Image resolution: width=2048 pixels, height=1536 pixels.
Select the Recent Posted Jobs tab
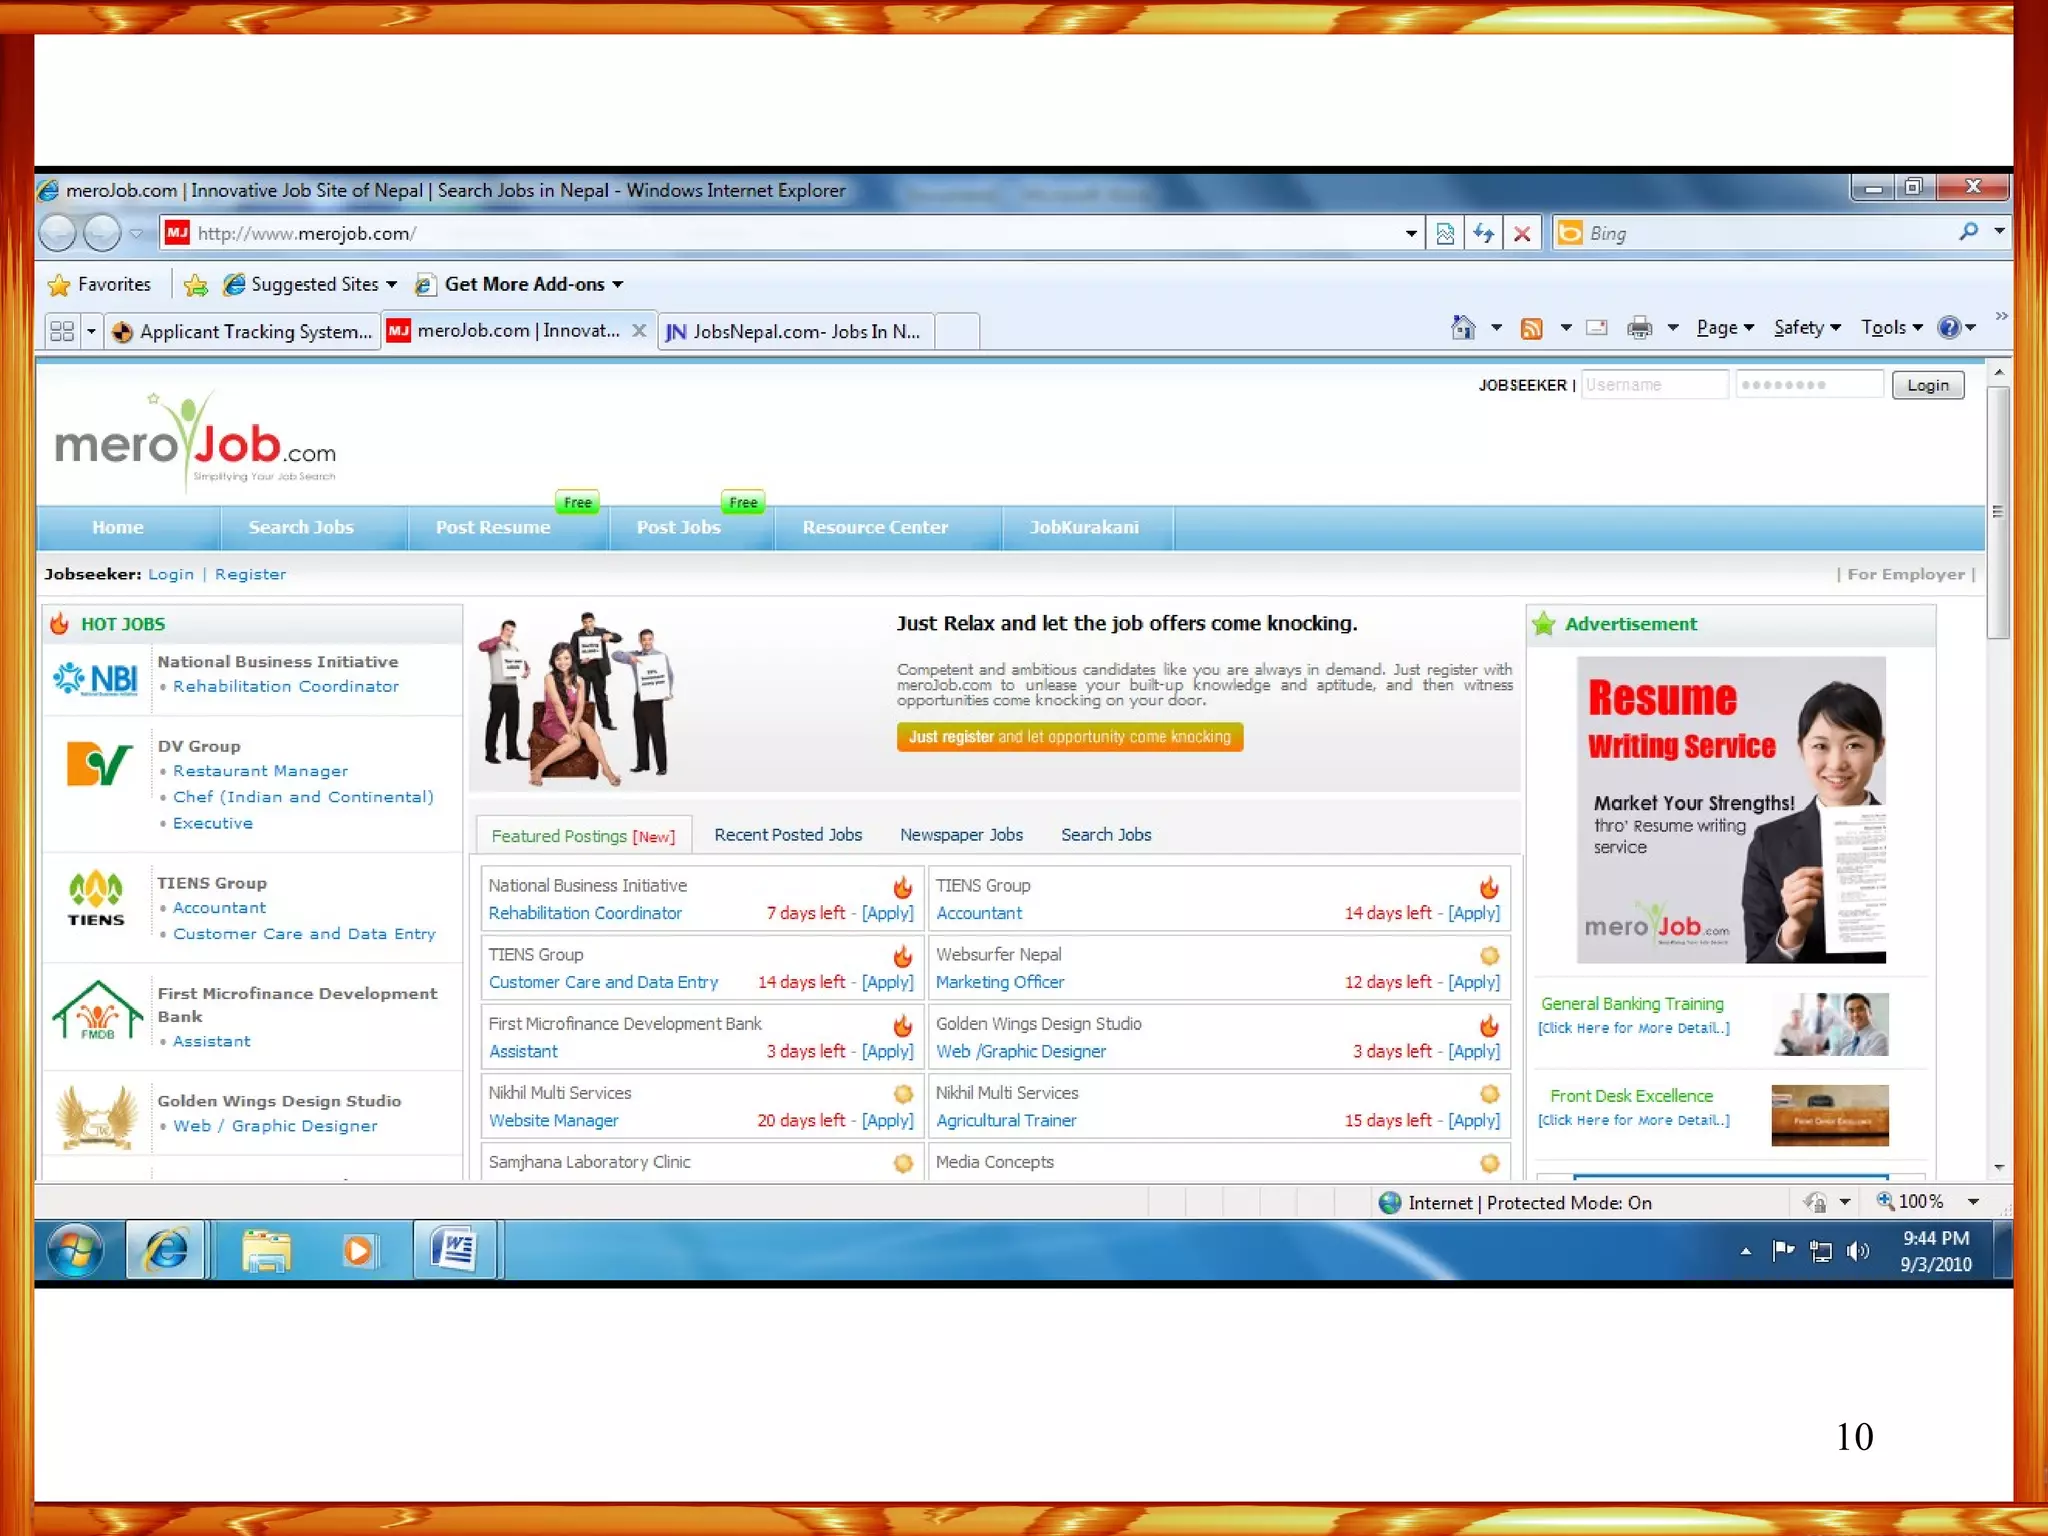[787, 835]
